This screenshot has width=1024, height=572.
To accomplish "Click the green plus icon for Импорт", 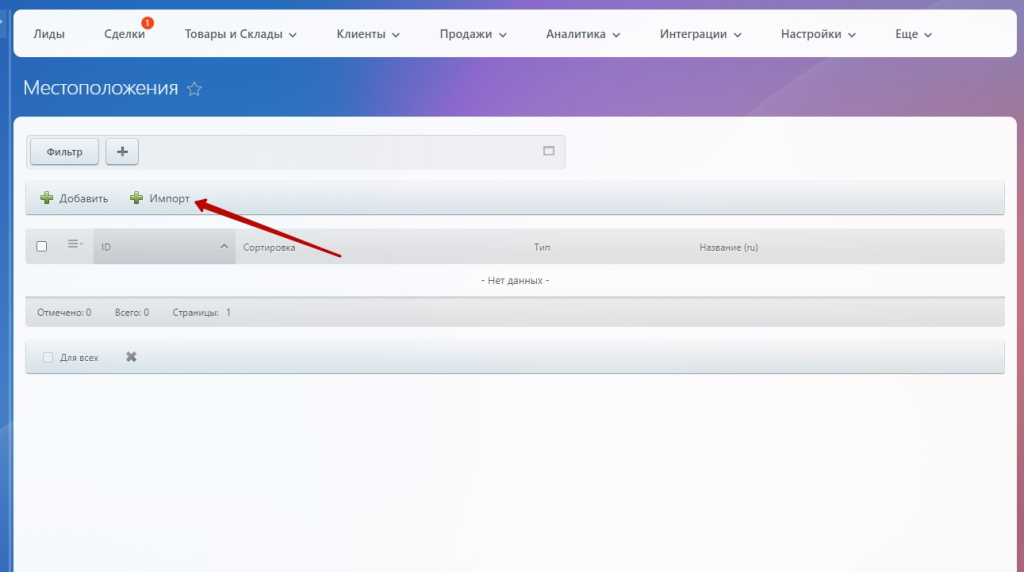I will coord(136,198).
